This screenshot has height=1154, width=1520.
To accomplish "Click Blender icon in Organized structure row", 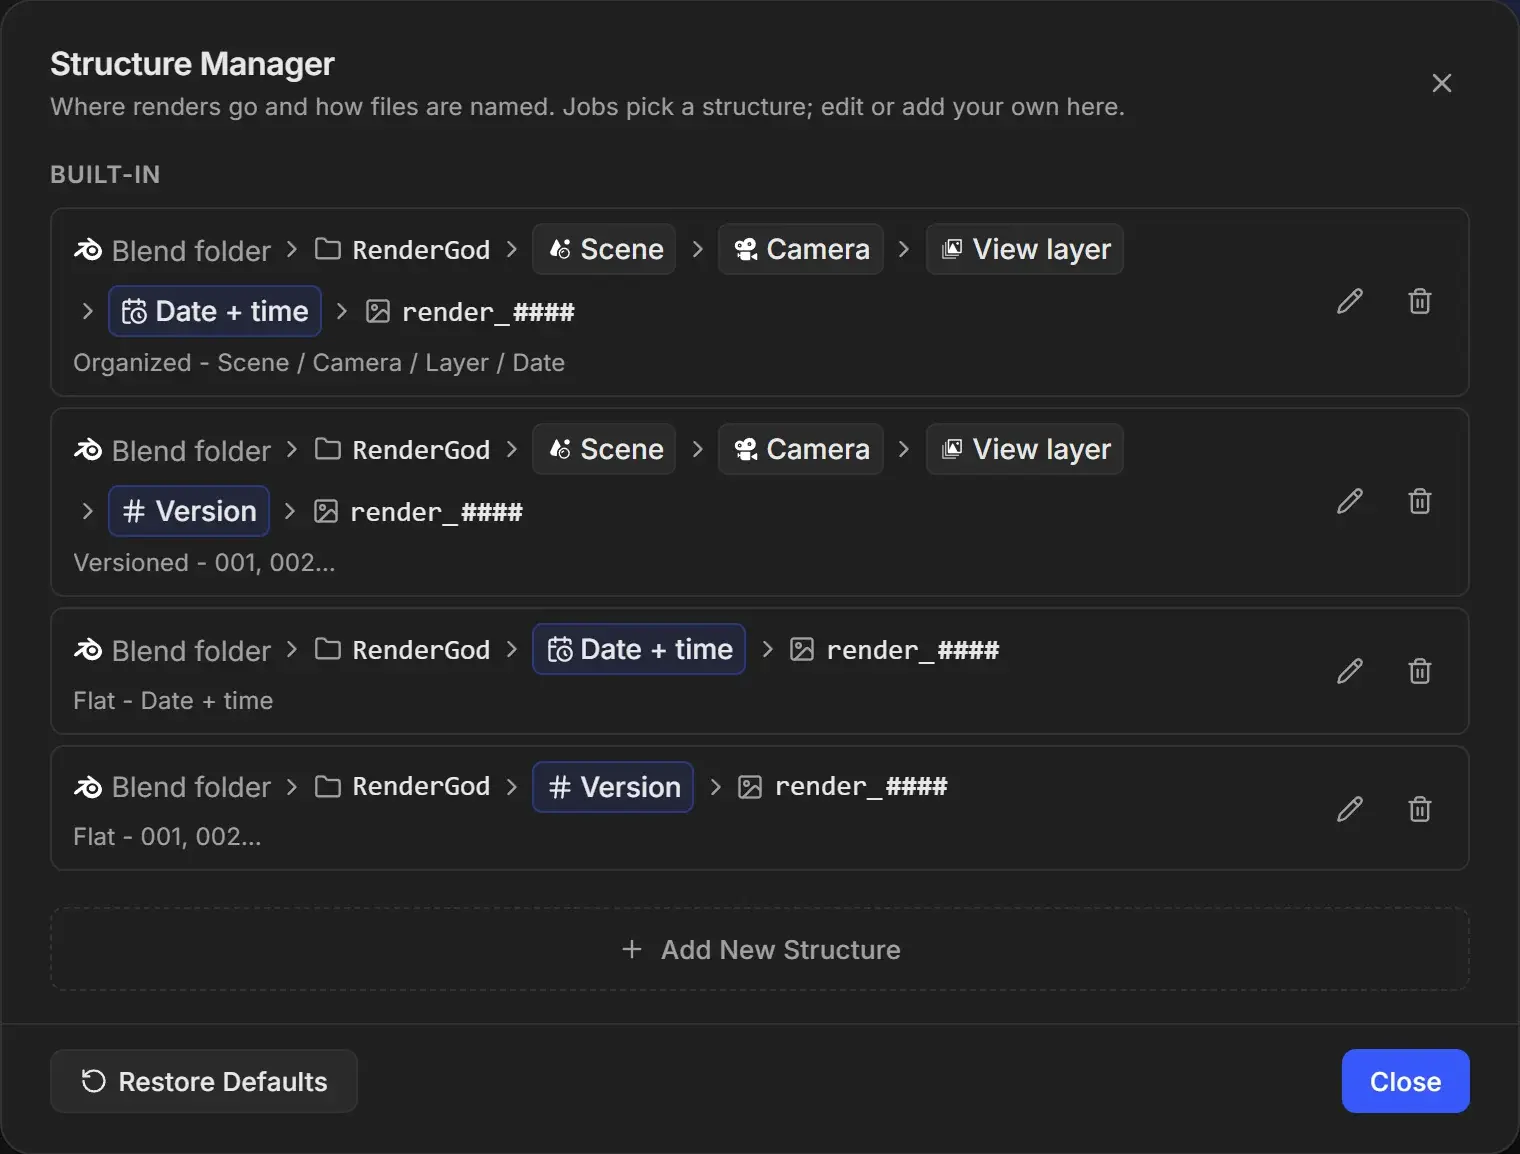I will pyautogui.click(x=88, y=250).
